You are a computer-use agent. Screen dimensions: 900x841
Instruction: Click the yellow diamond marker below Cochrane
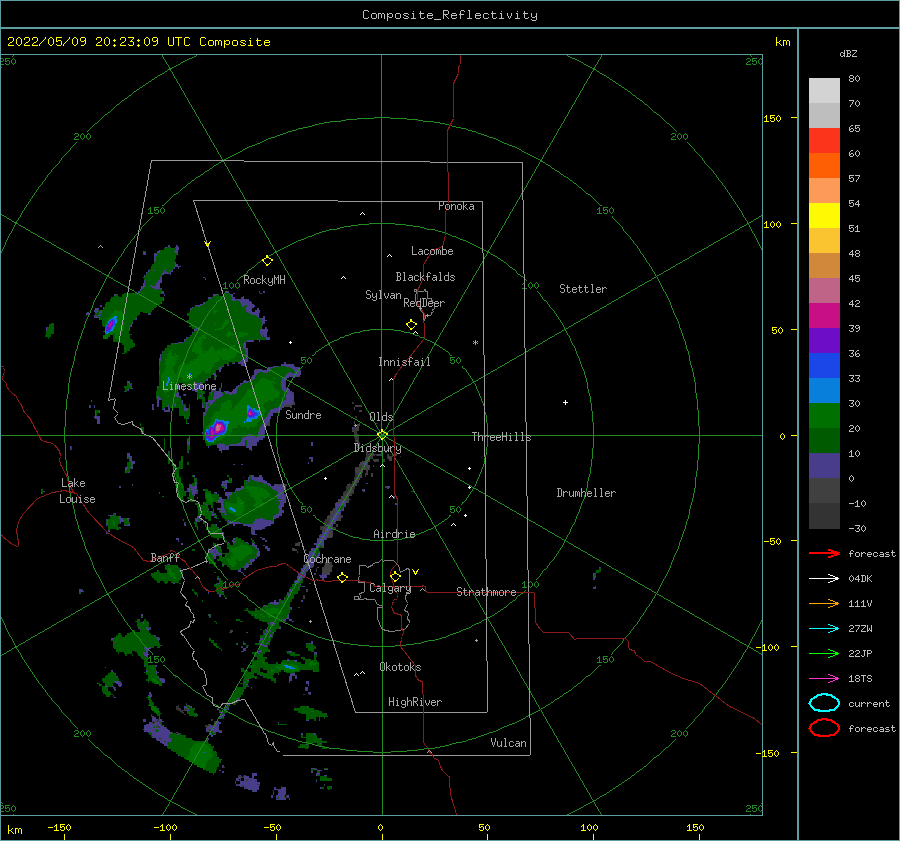point(343,577)
